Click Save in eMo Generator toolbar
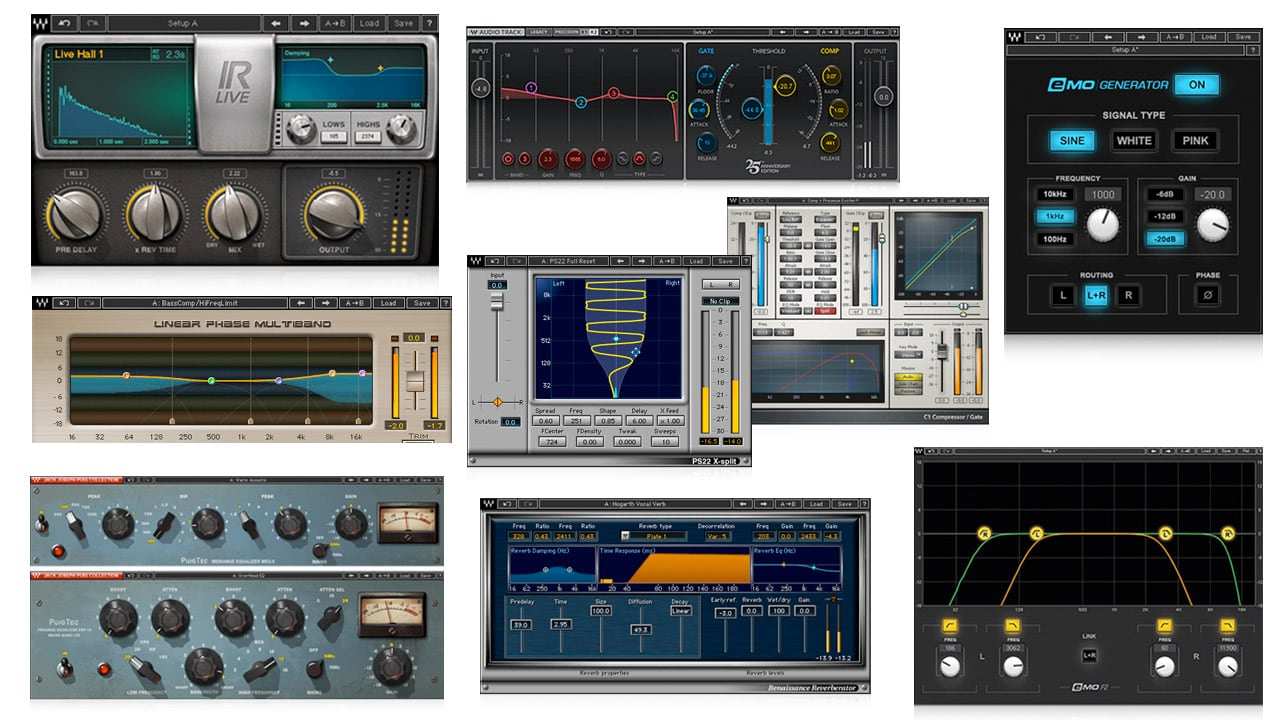Image resolution: width=1280 pixels, height=720 pixels. tap(1241, 36)
